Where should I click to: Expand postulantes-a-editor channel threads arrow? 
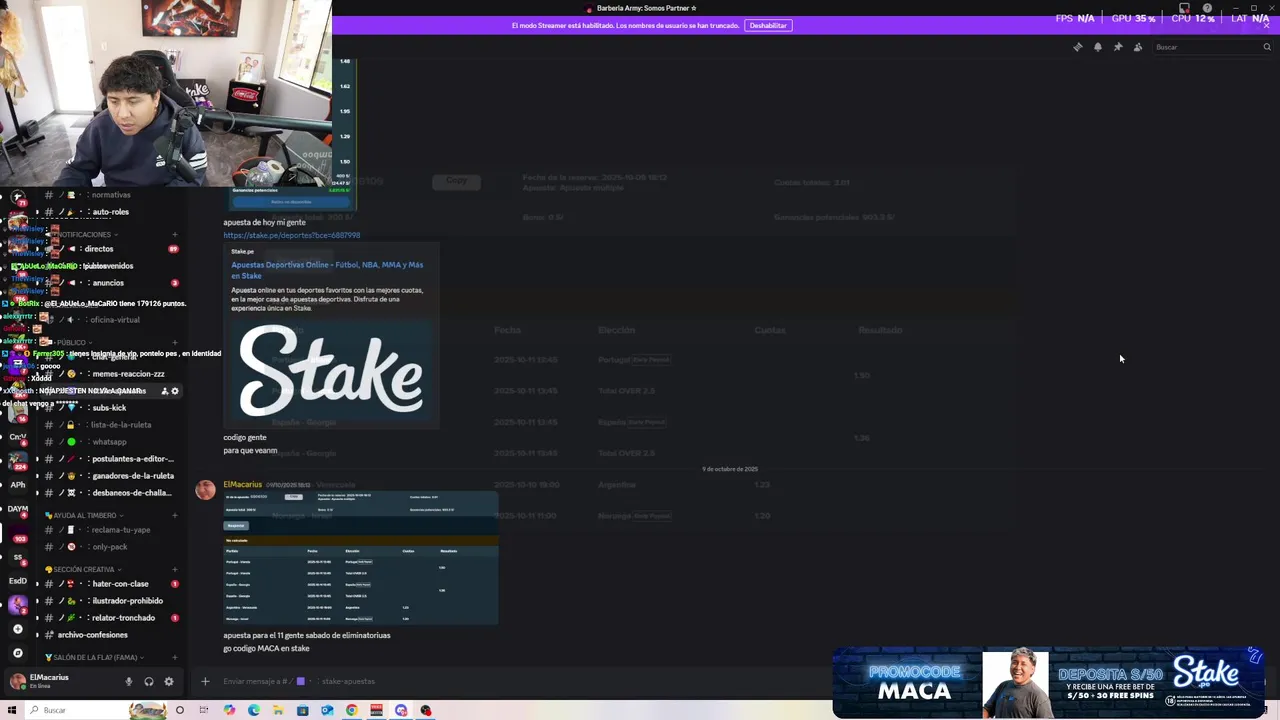pos(37,459)
